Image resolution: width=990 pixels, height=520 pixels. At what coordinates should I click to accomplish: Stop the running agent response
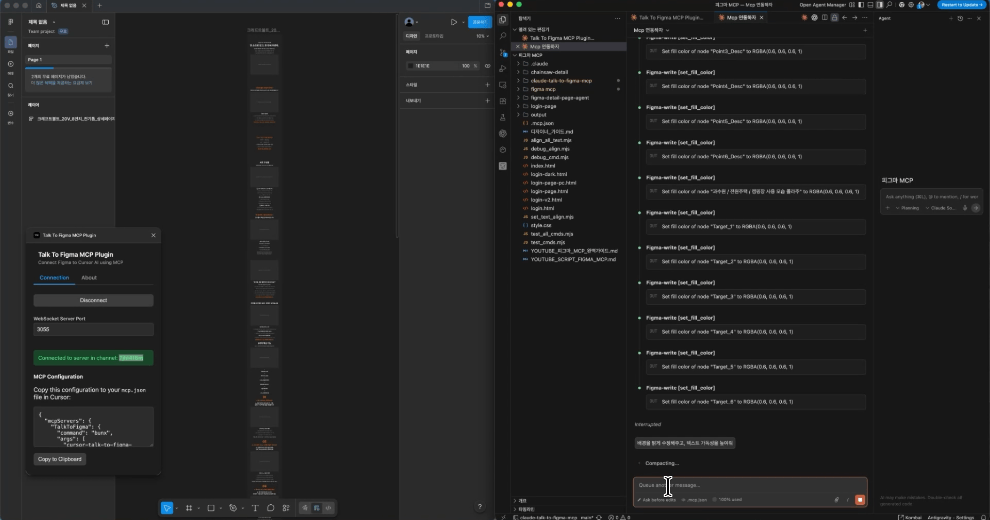point(860,500)
